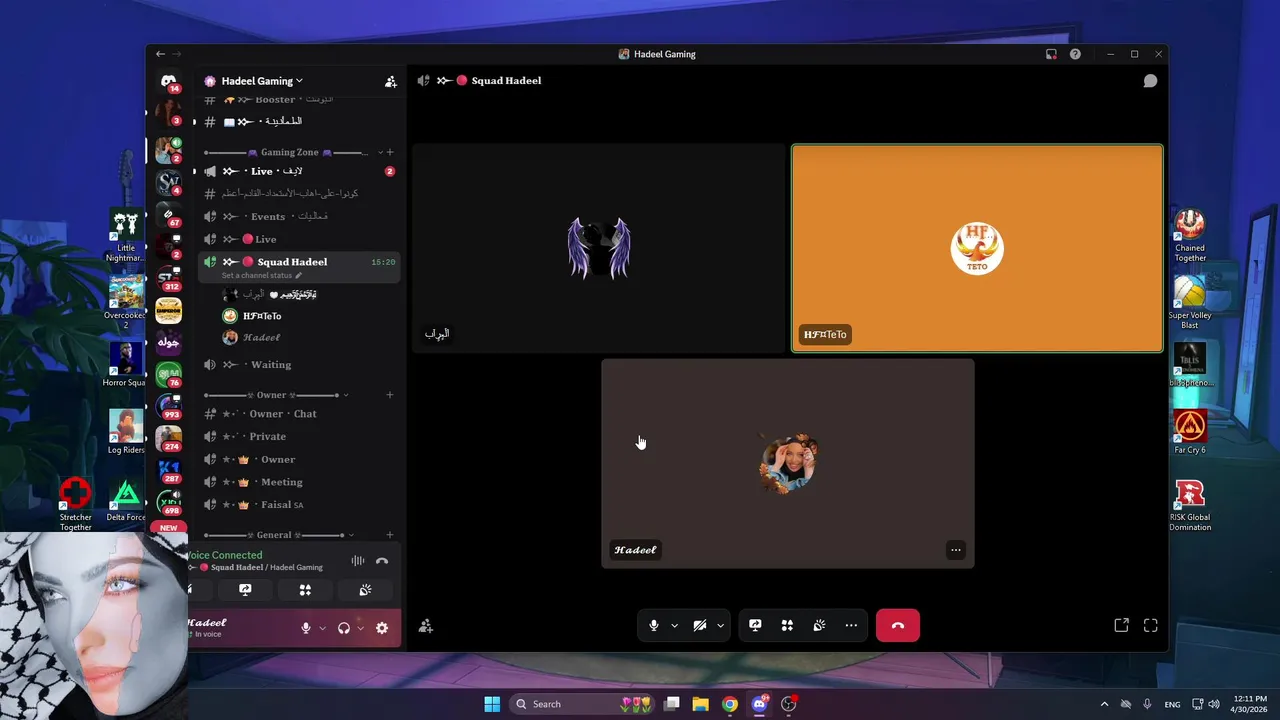Open input device arrow beside the user panel mic
This screenshot has width=1280, height=720.
tap(322, 628)
